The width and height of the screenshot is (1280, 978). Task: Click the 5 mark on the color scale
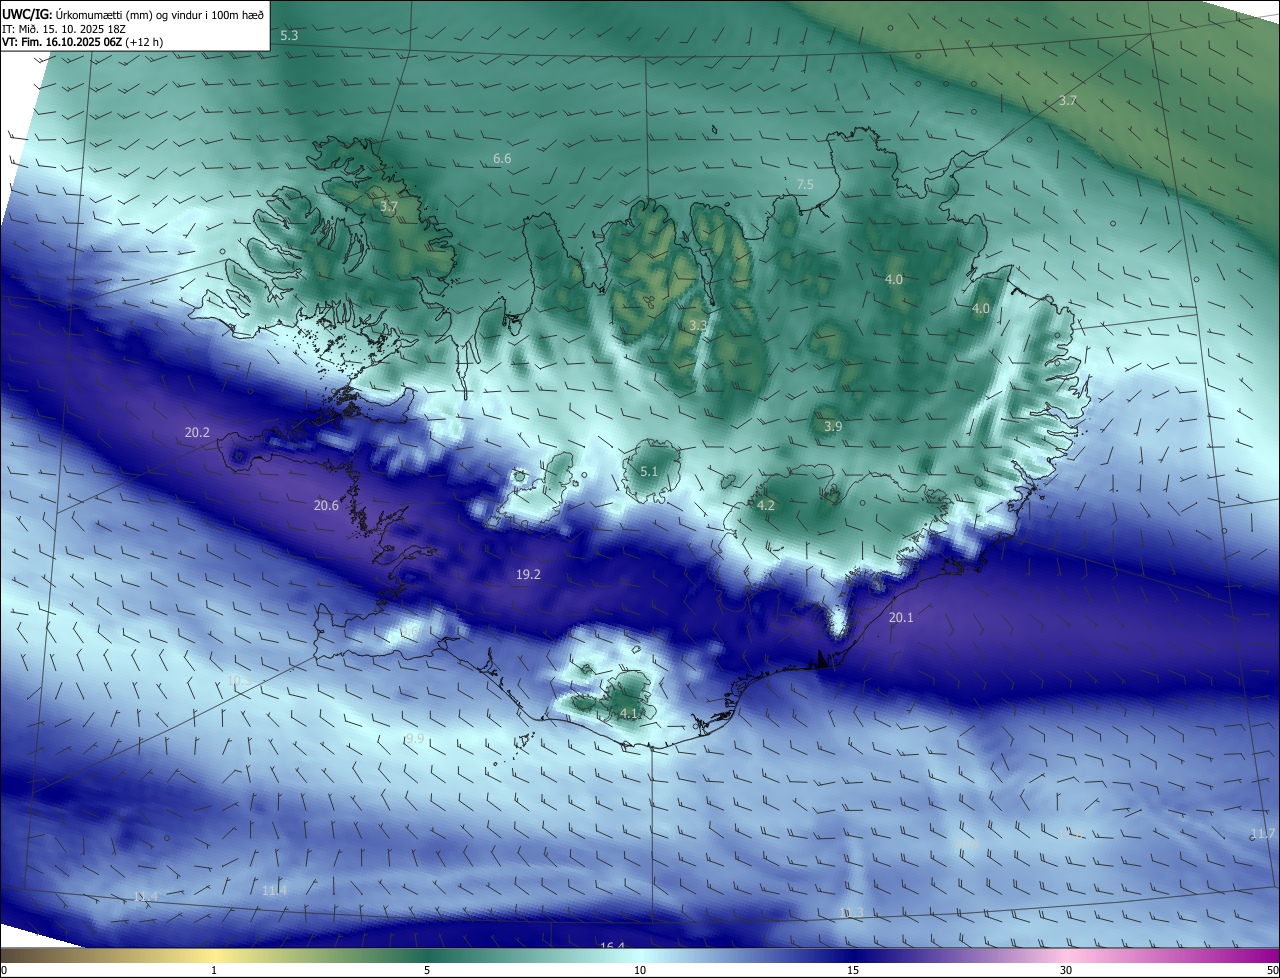pos(427,970)
